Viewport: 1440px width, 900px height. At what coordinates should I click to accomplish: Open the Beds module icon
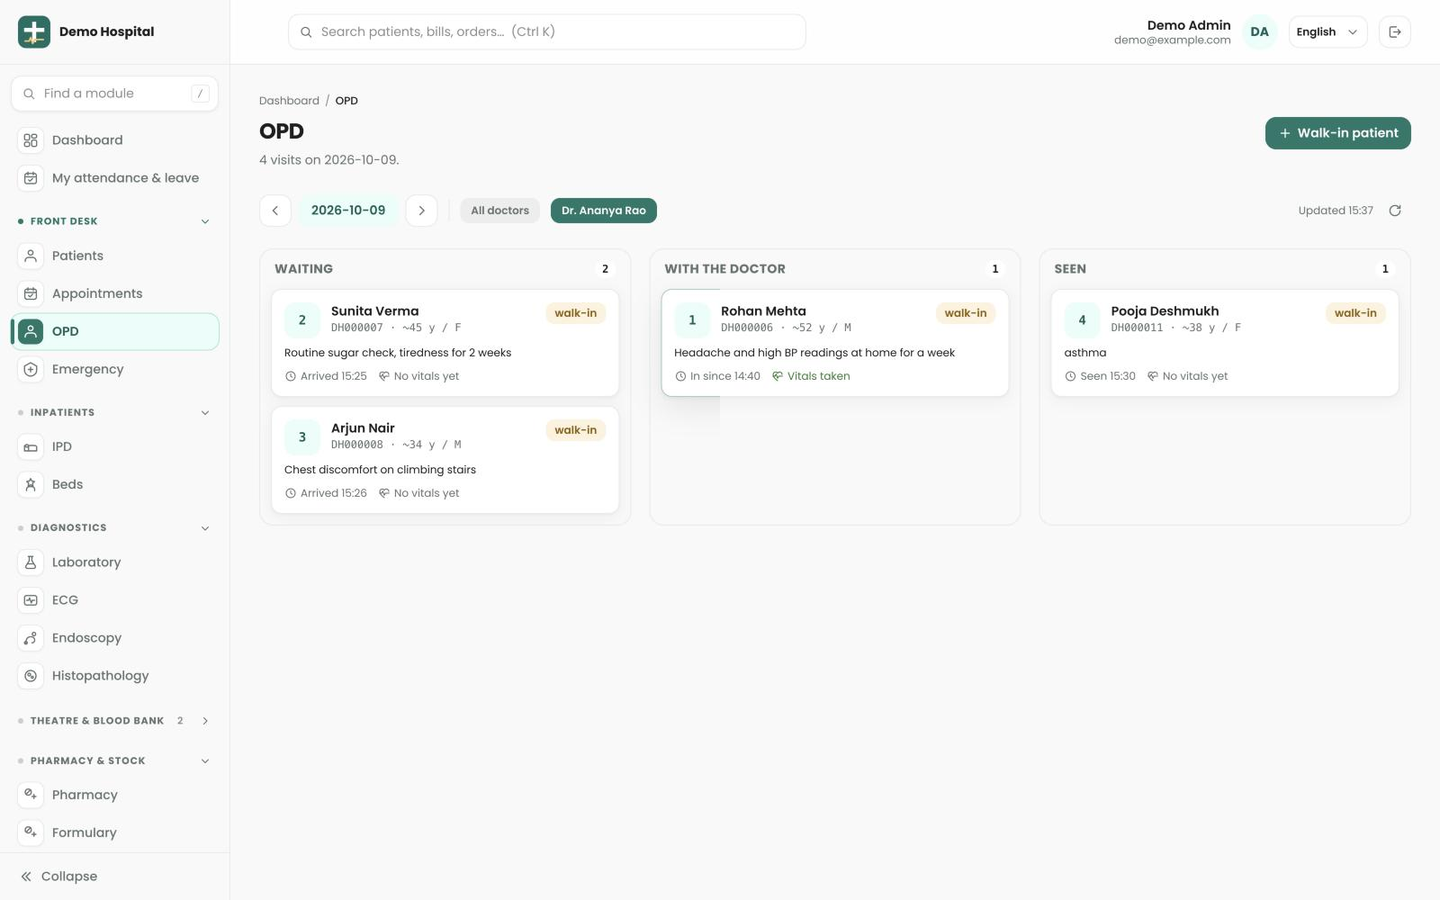[31, 485]
